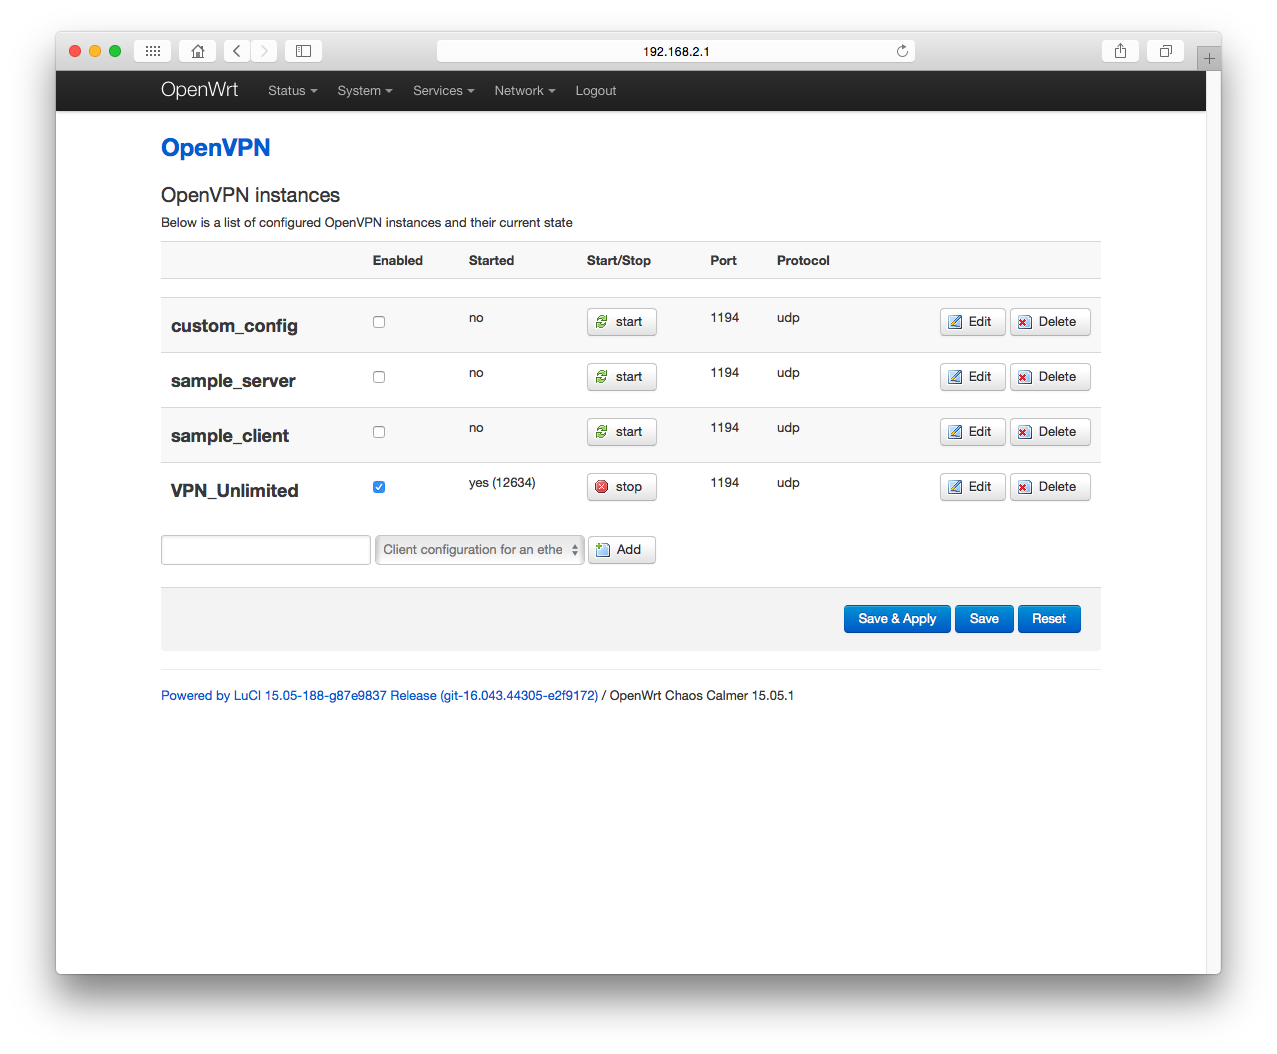1277x1054 pixels.
Task: Click the sample_server instance name
Action: [x=233, y=381]
